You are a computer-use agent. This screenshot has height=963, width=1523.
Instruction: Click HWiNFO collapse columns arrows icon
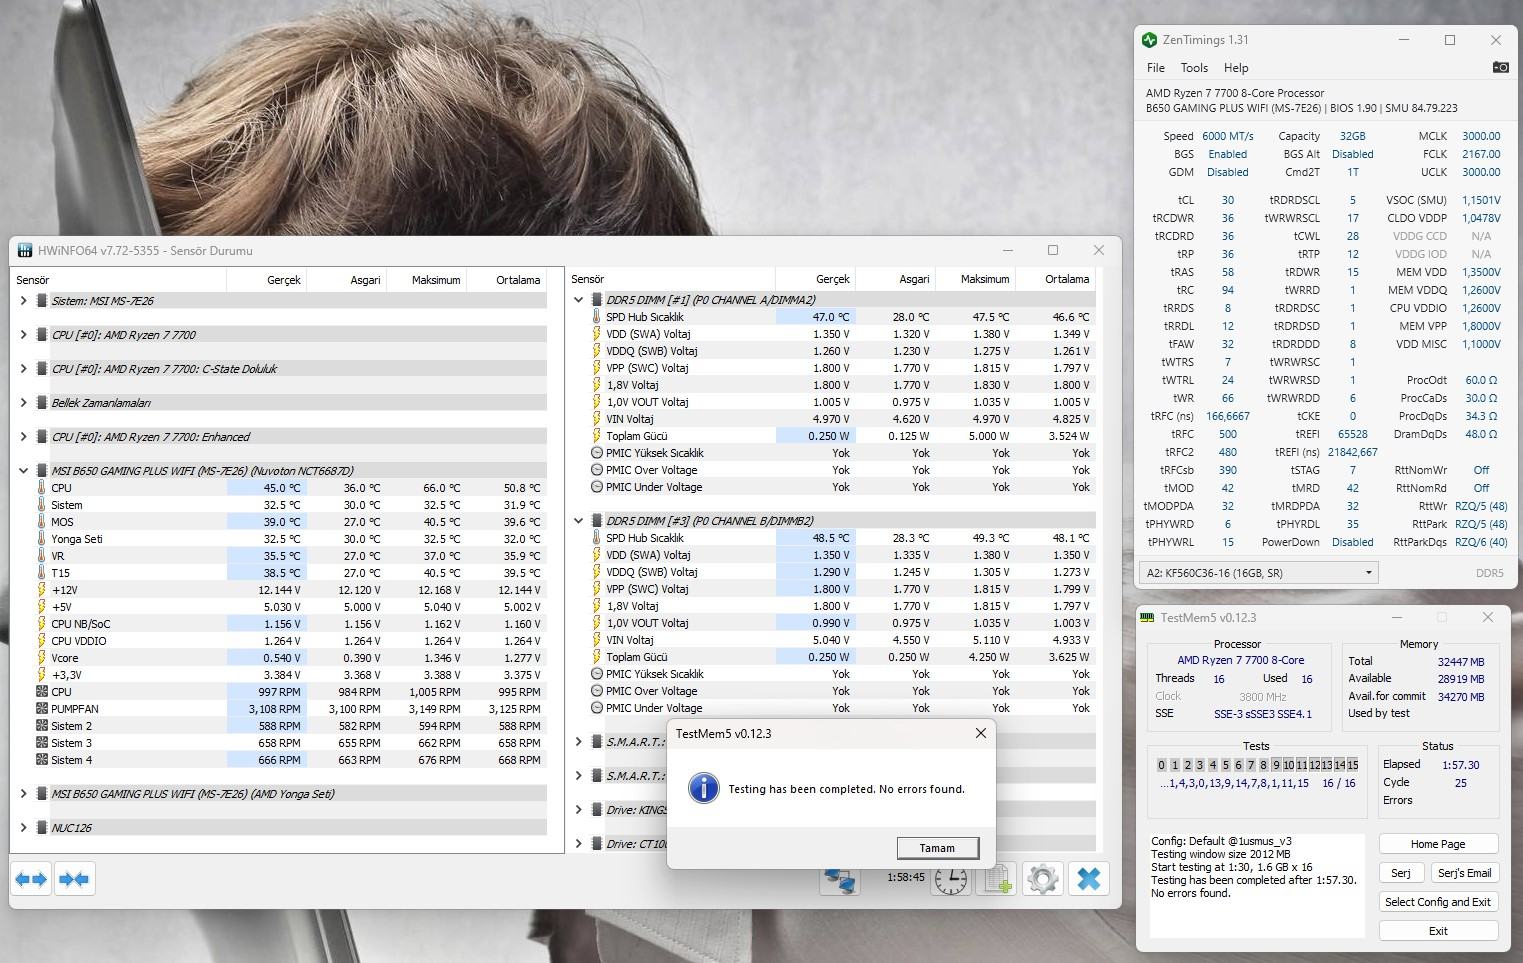click(74, 879)
